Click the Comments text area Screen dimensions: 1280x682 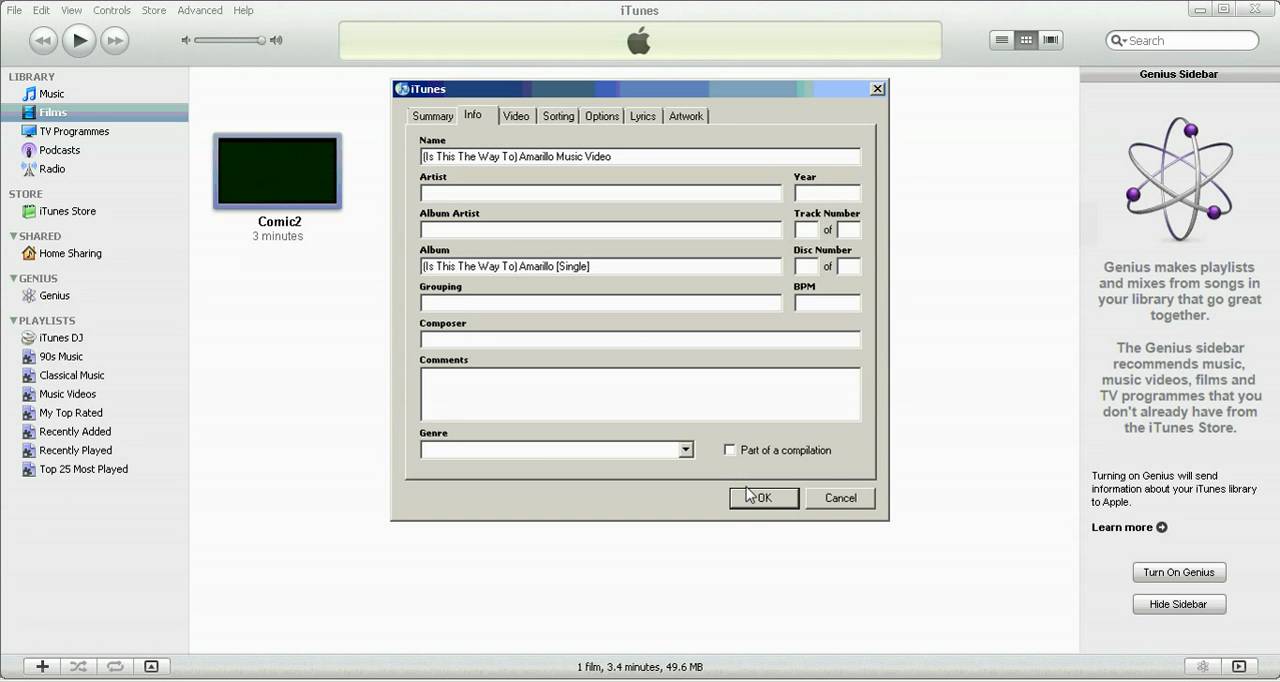640,394
